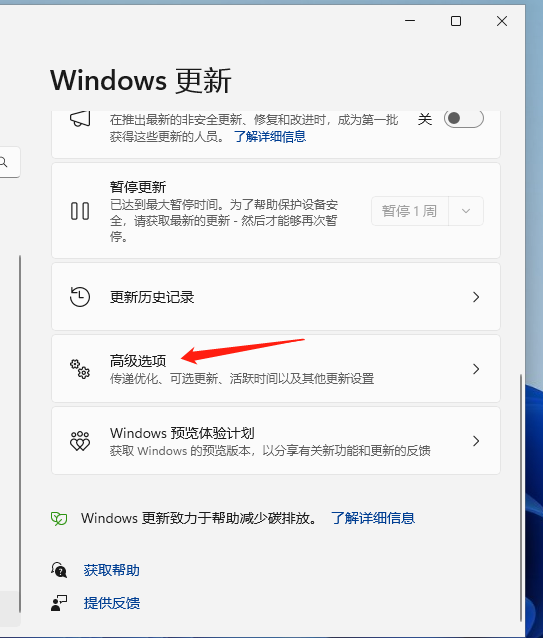543x638 pixels.
Task: Click the 已达到最大暂停时间 description text
Action: click(224, 220)
